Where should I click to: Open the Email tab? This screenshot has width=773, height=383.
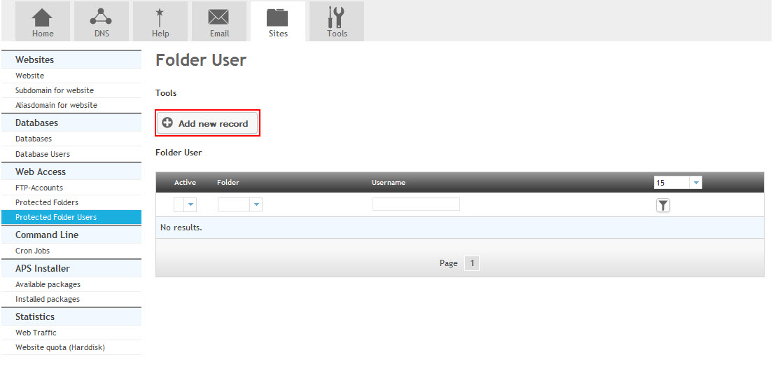click(219, 21)
